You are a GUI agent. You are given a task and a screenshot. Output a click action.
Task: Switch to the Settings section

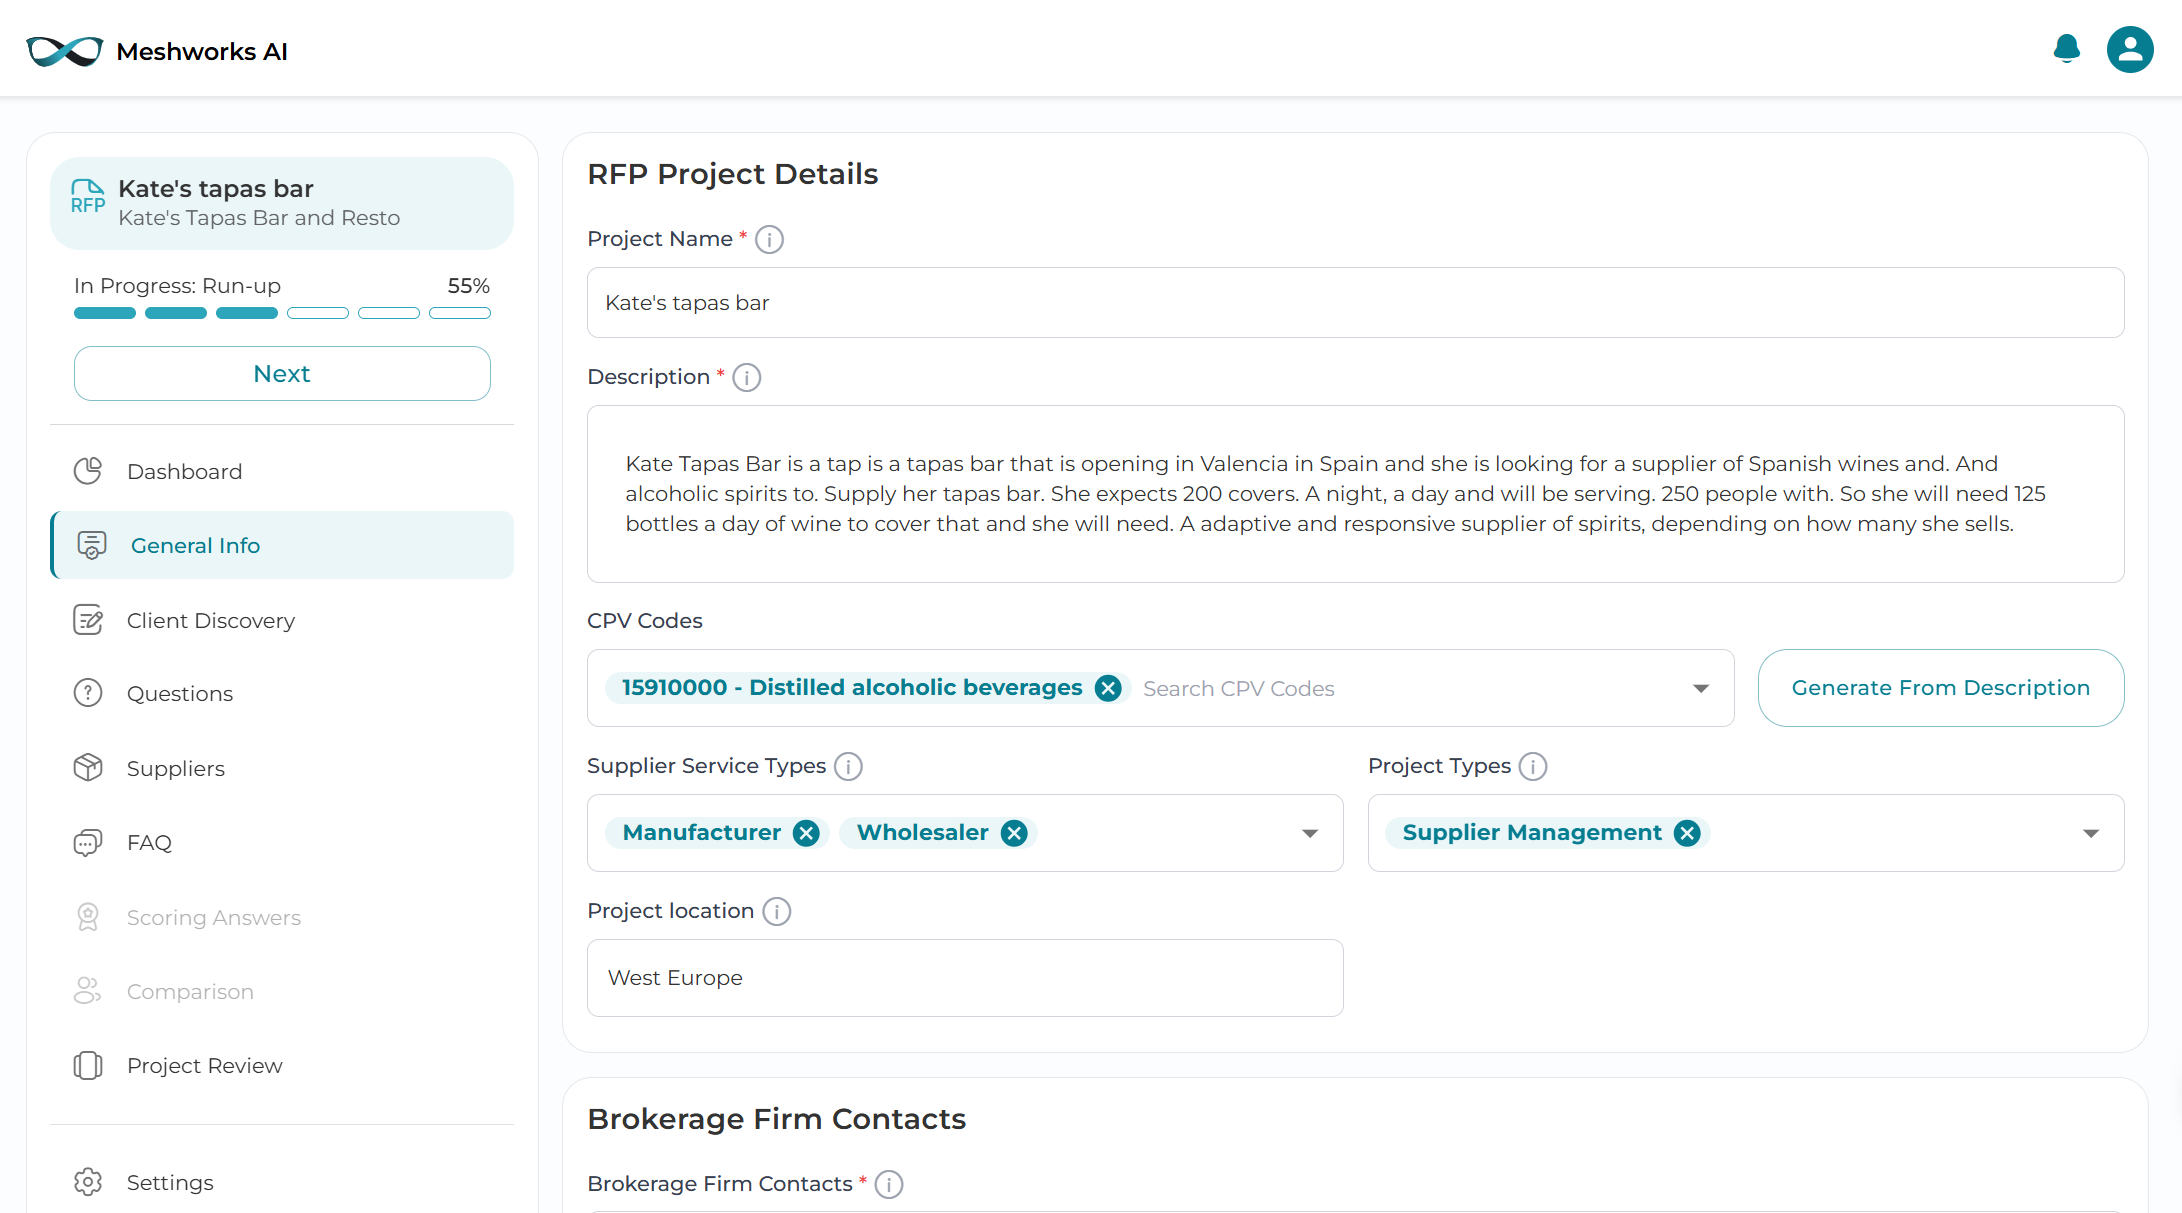tap(170, 1182)
